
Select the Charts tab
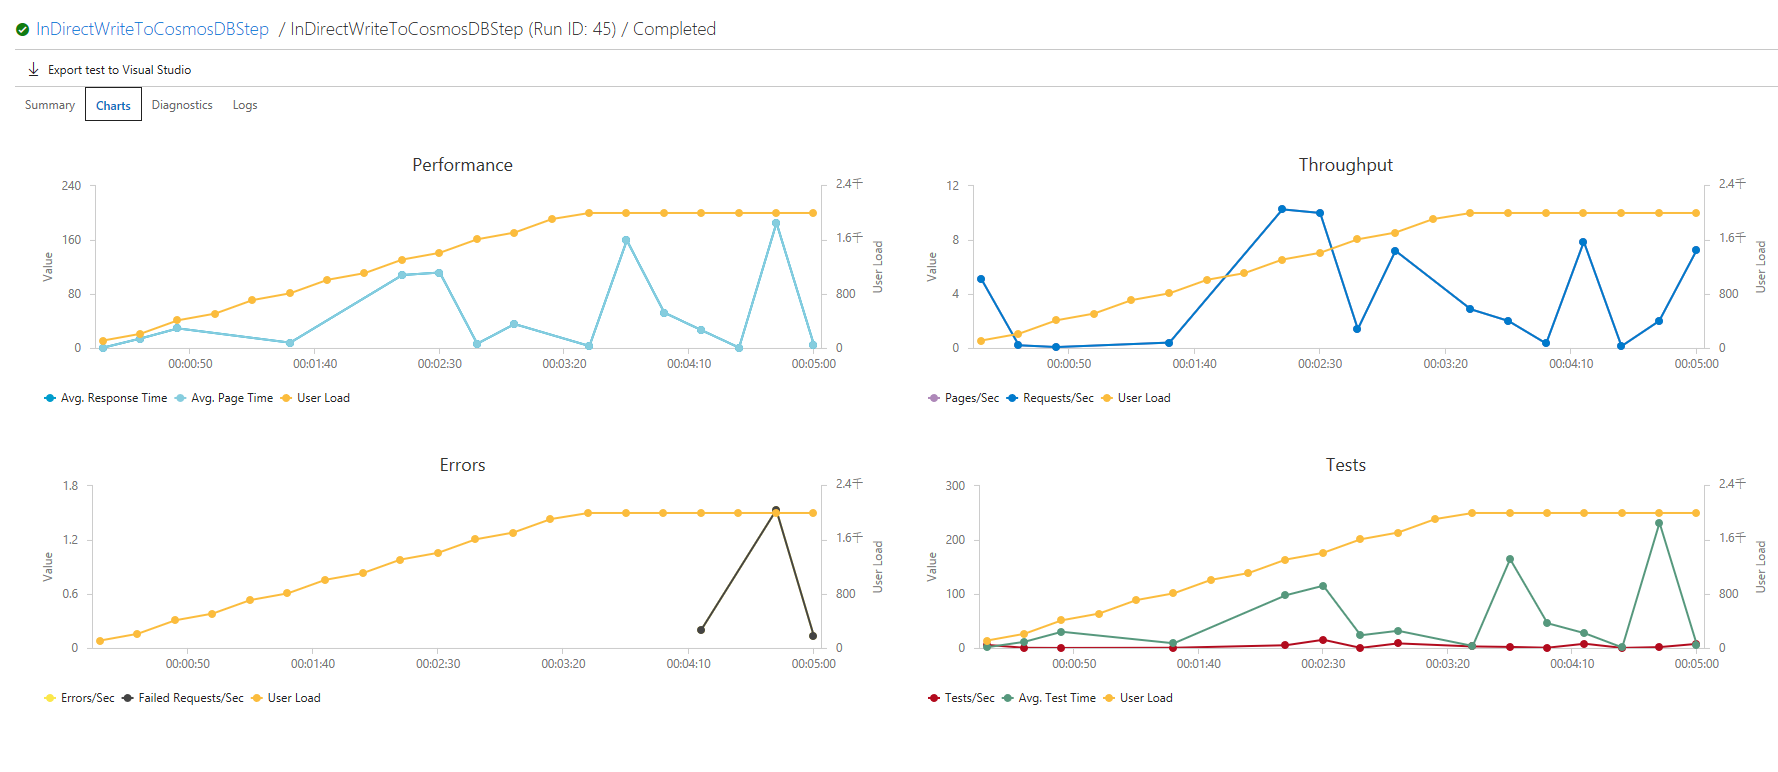pos(112,104)
